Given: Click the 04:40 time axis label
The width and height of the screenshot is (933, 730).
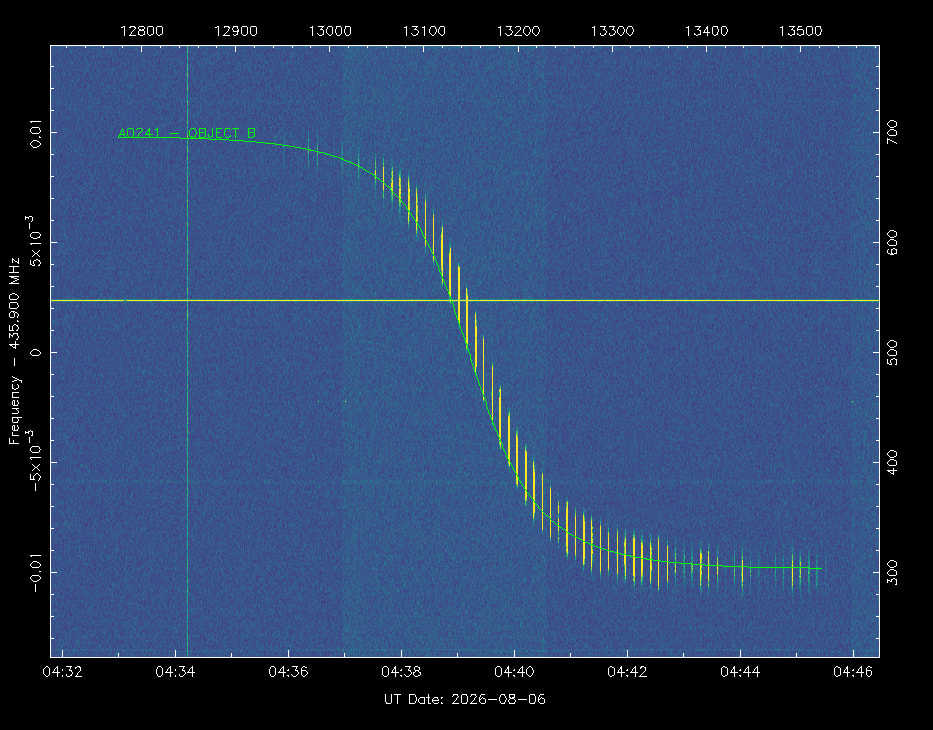Looking at the screenshot, I should [514, 672].
